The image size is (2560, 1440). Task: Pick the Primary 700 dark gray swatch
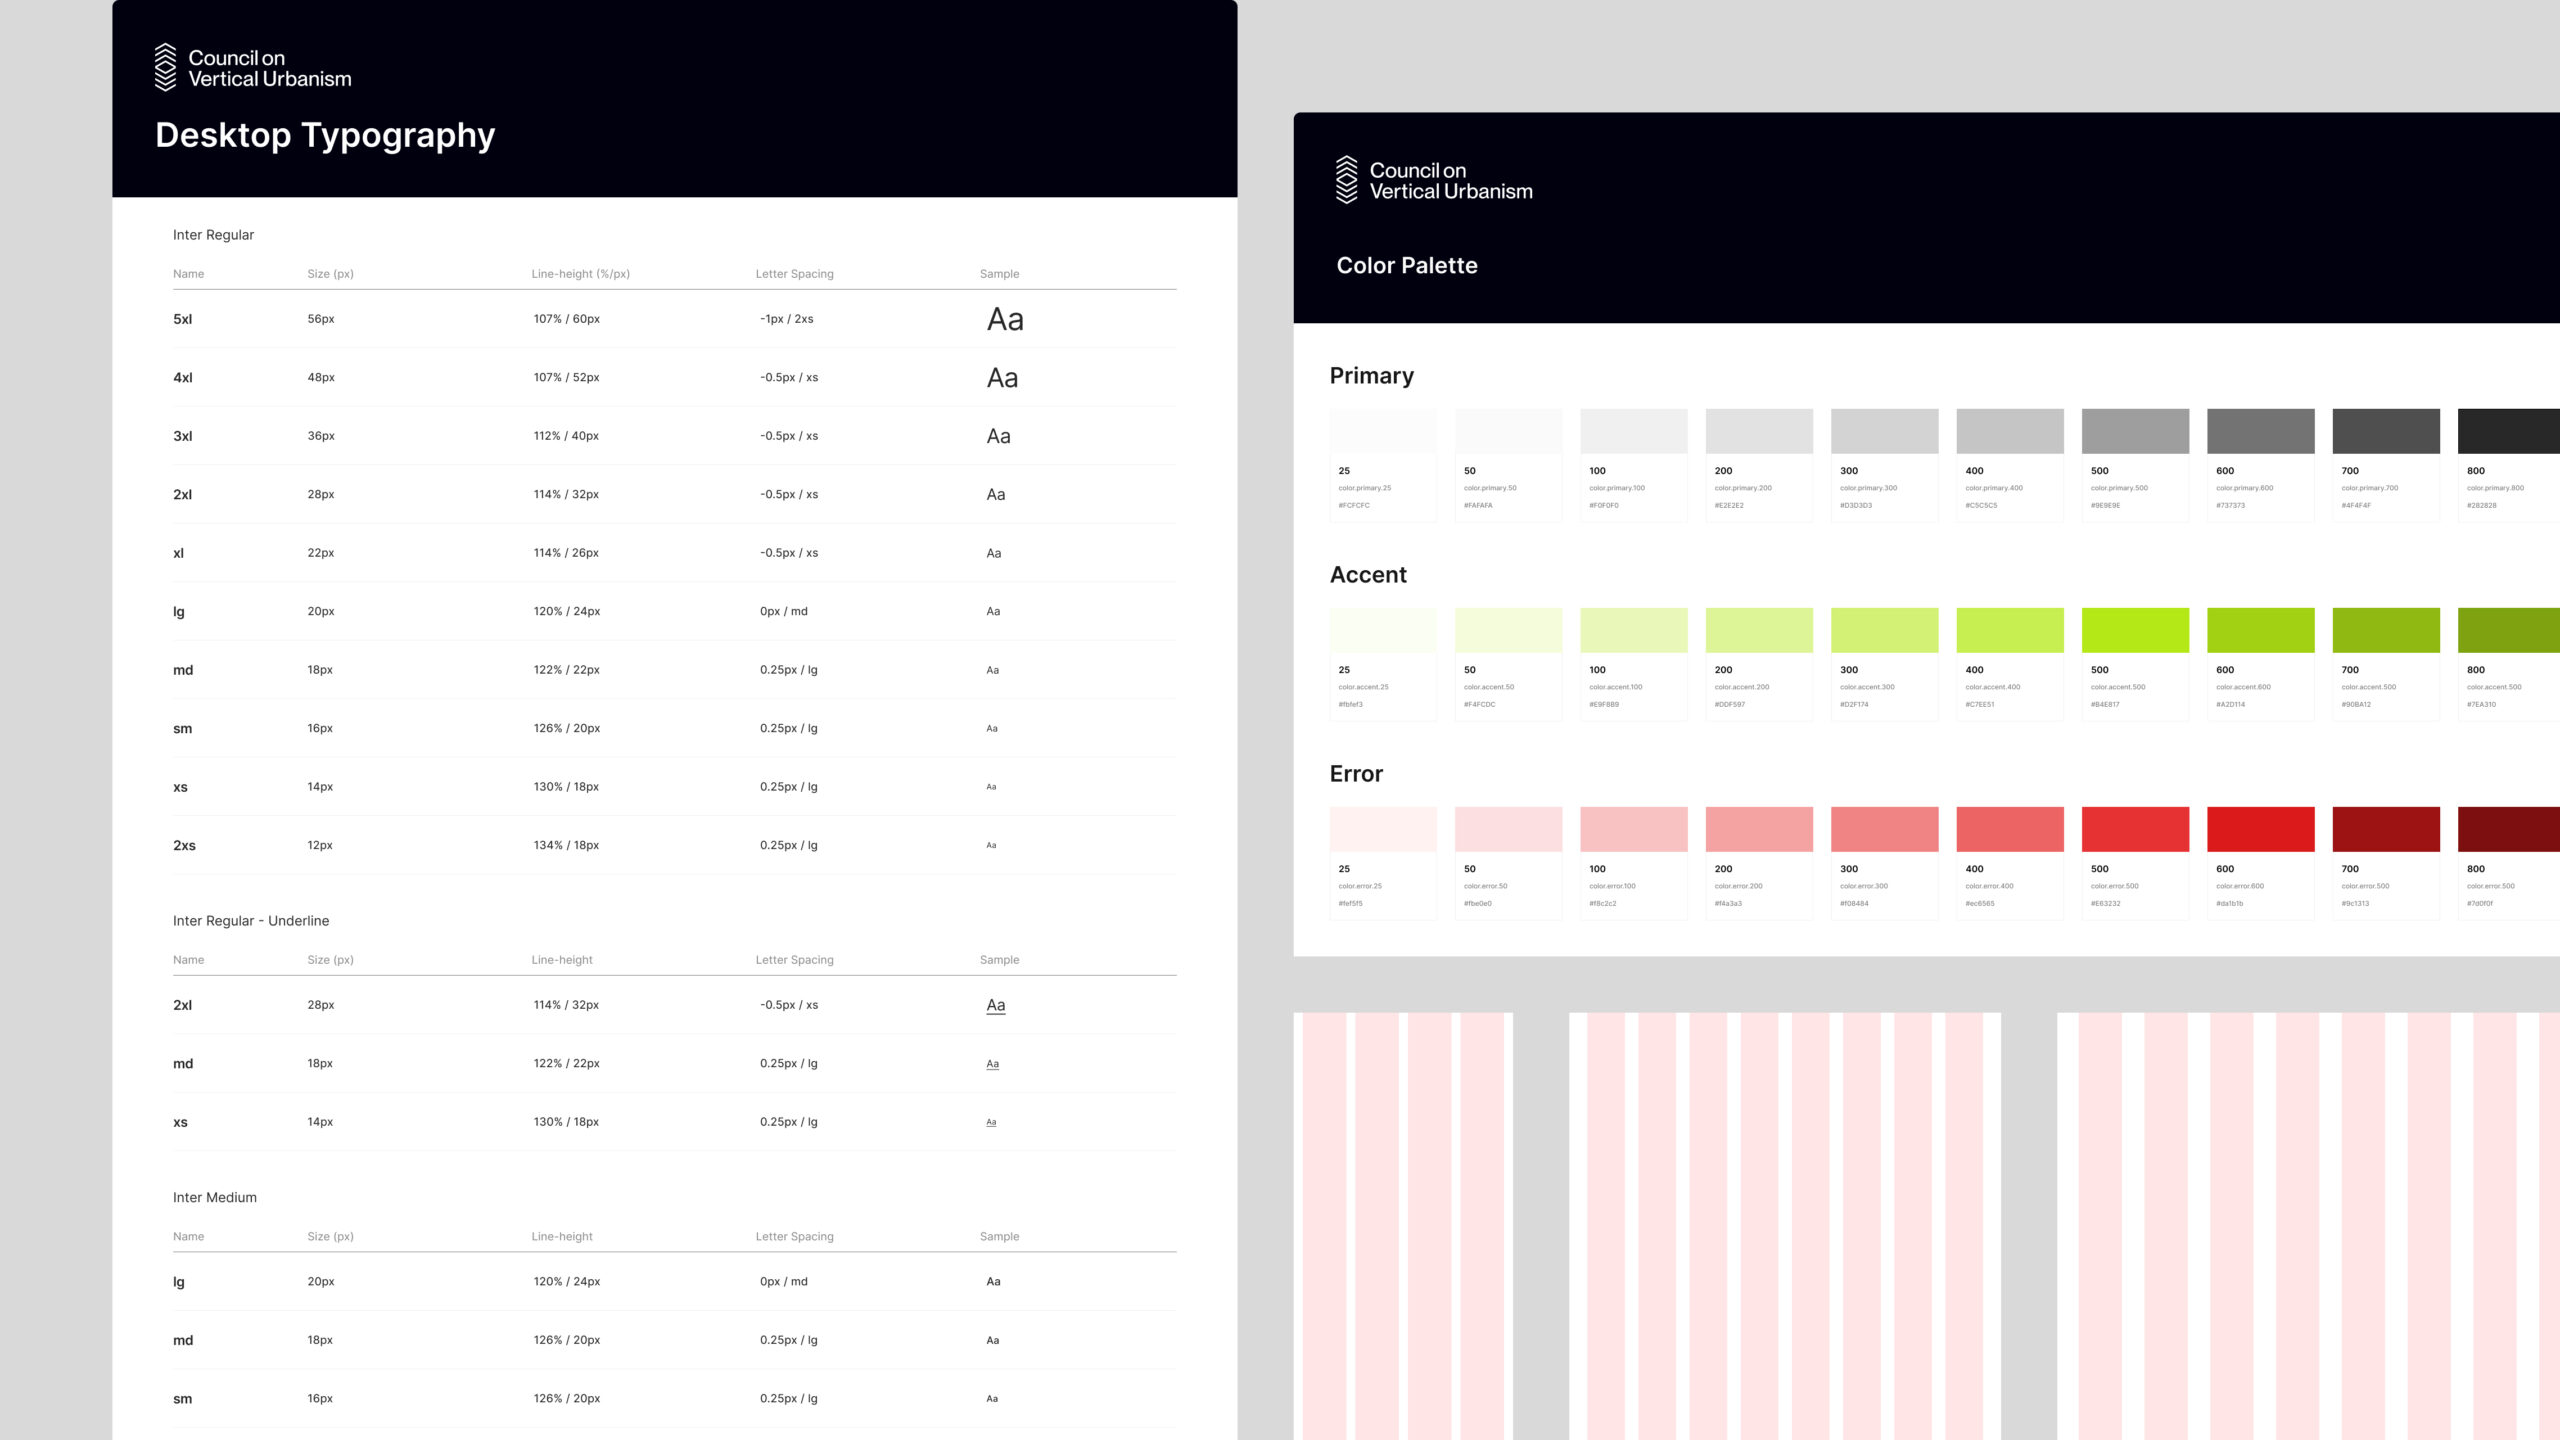click(x=2385, y=431)
